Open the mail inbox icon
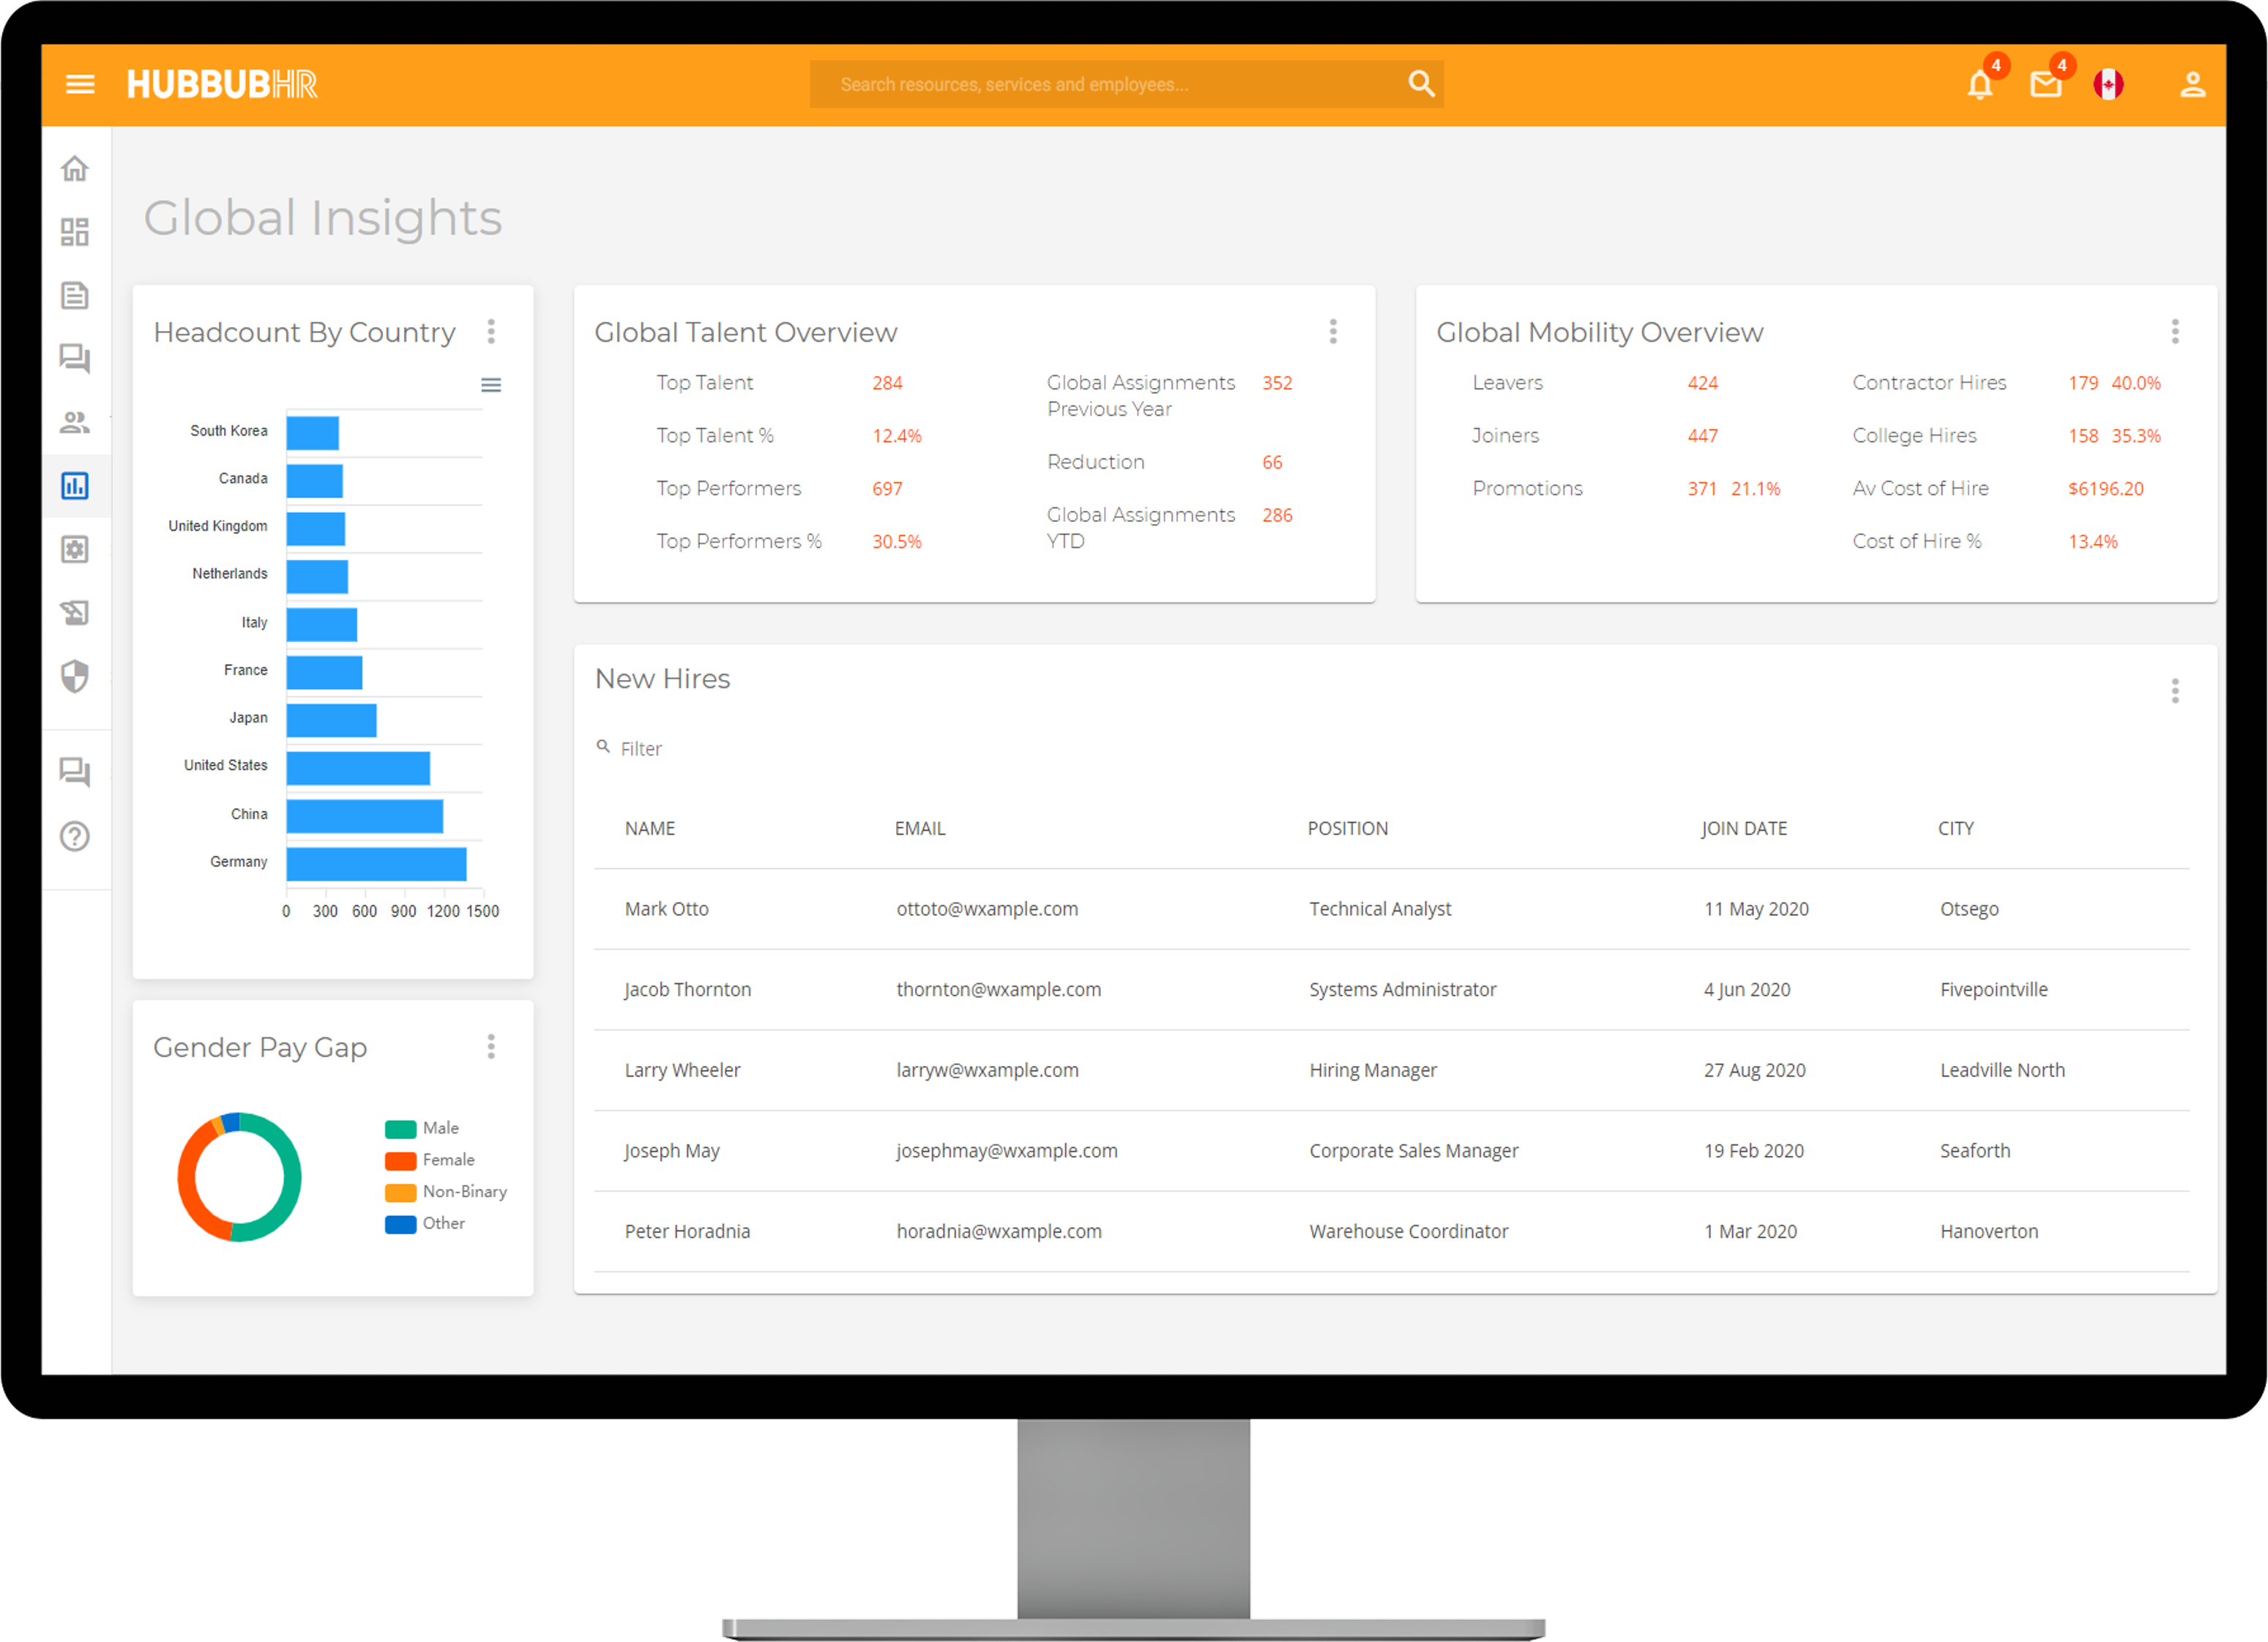This screenshot has width=2268, height=1642. [2045, 85]
